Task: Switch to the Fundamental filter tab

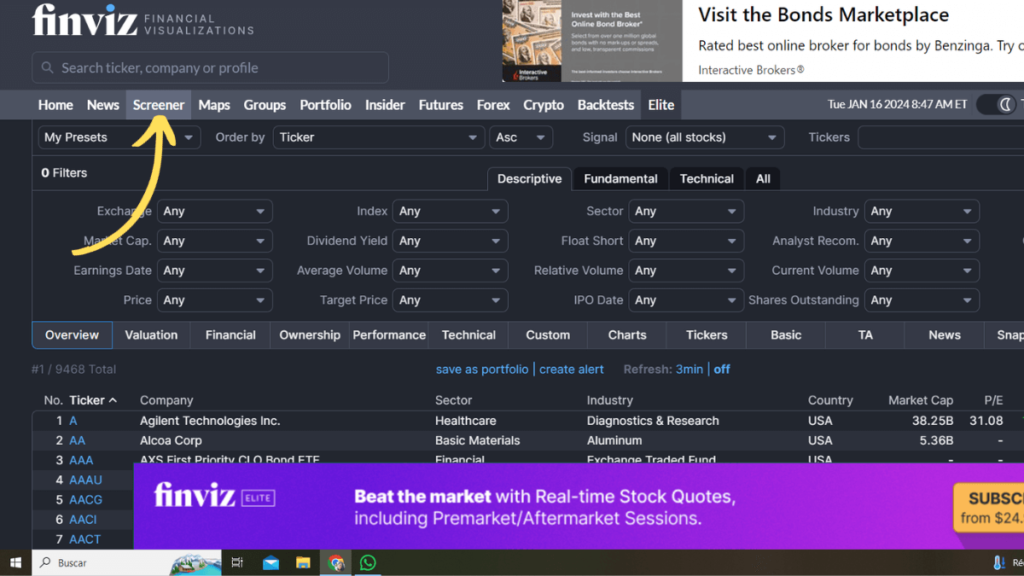Action: click(620, 179)
